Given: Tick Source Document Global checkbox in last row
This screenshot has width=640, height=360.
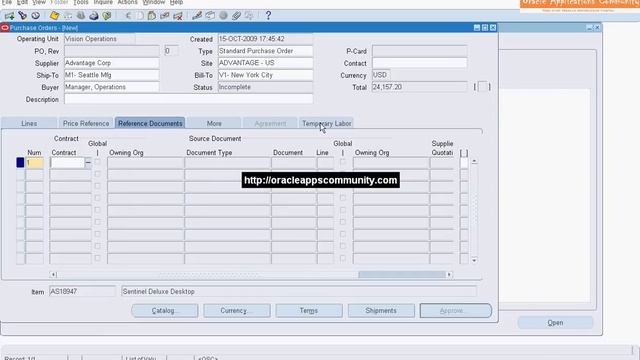Looking at the screenshot, I should pos(343,258).
